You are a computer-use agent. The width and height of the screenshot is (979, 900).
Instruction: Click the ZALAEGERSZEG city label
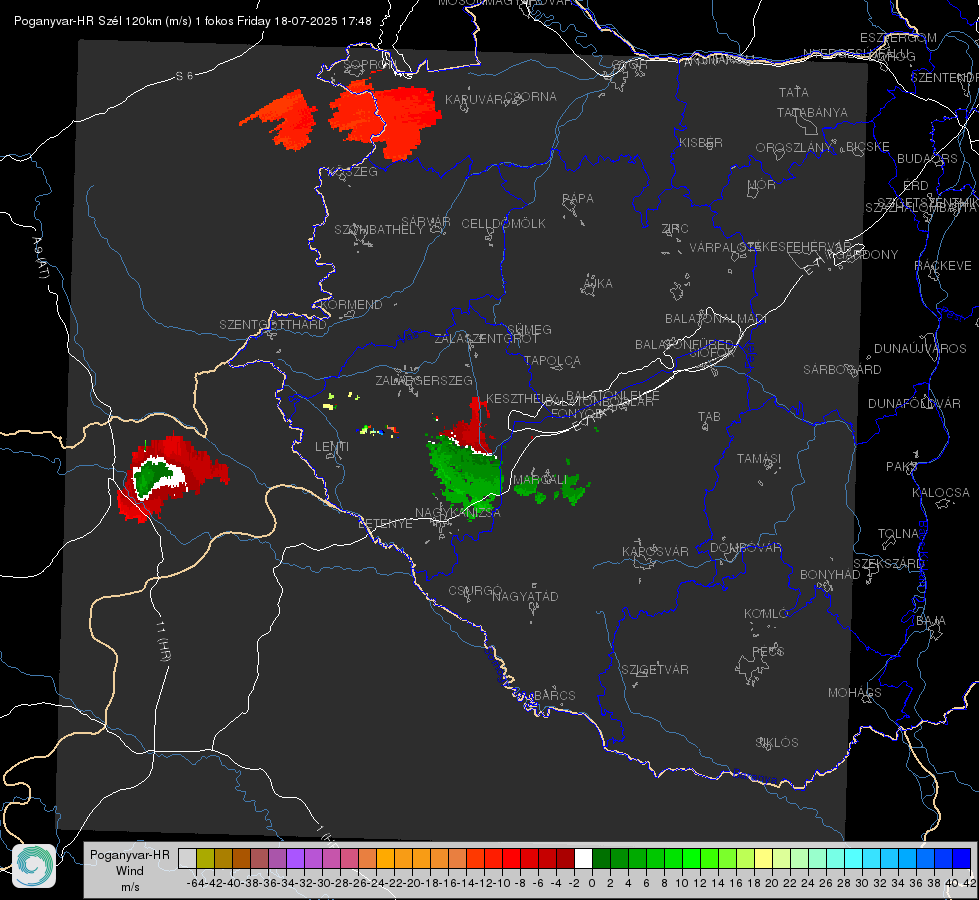pyautogui.click(x=424, y=380)
